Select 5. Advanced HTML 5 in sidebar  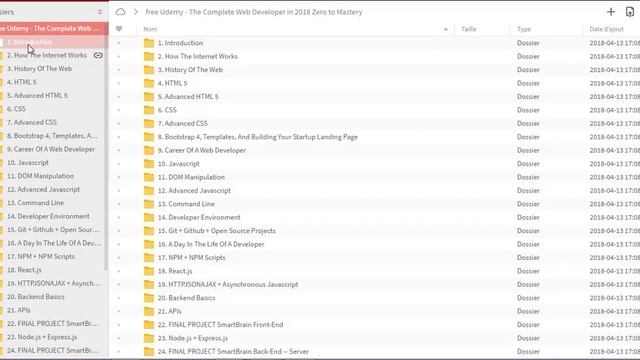click(37, 96)
